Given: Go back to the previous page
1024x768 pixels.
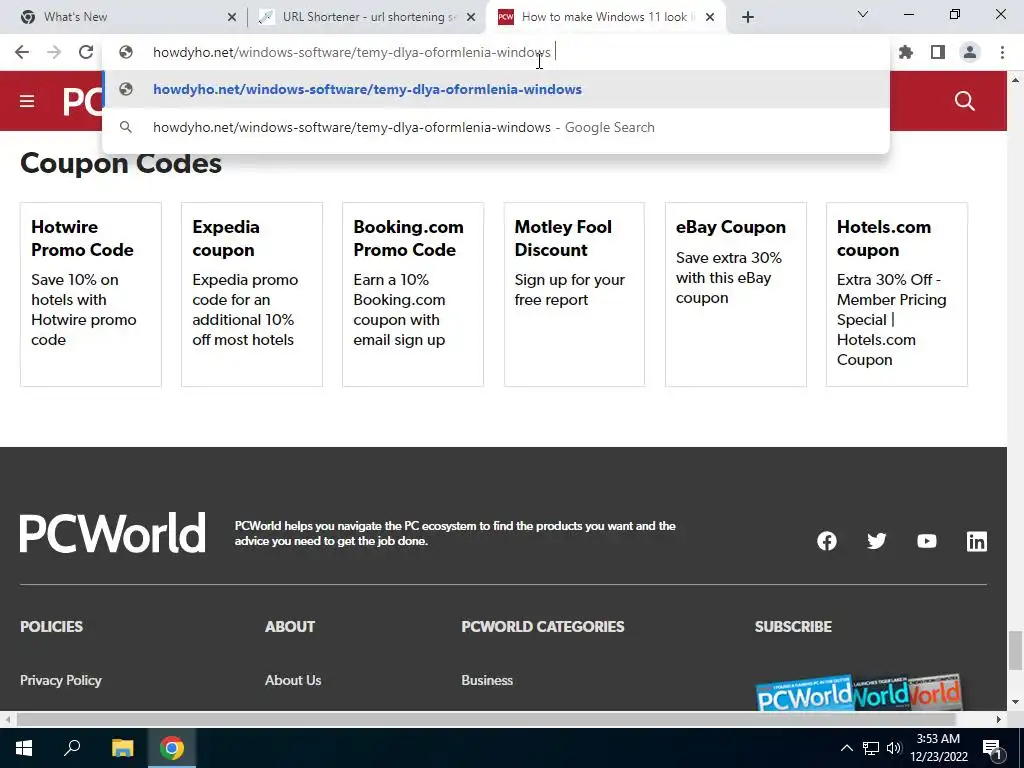Looking at the screenshot, I should [22, 52].
